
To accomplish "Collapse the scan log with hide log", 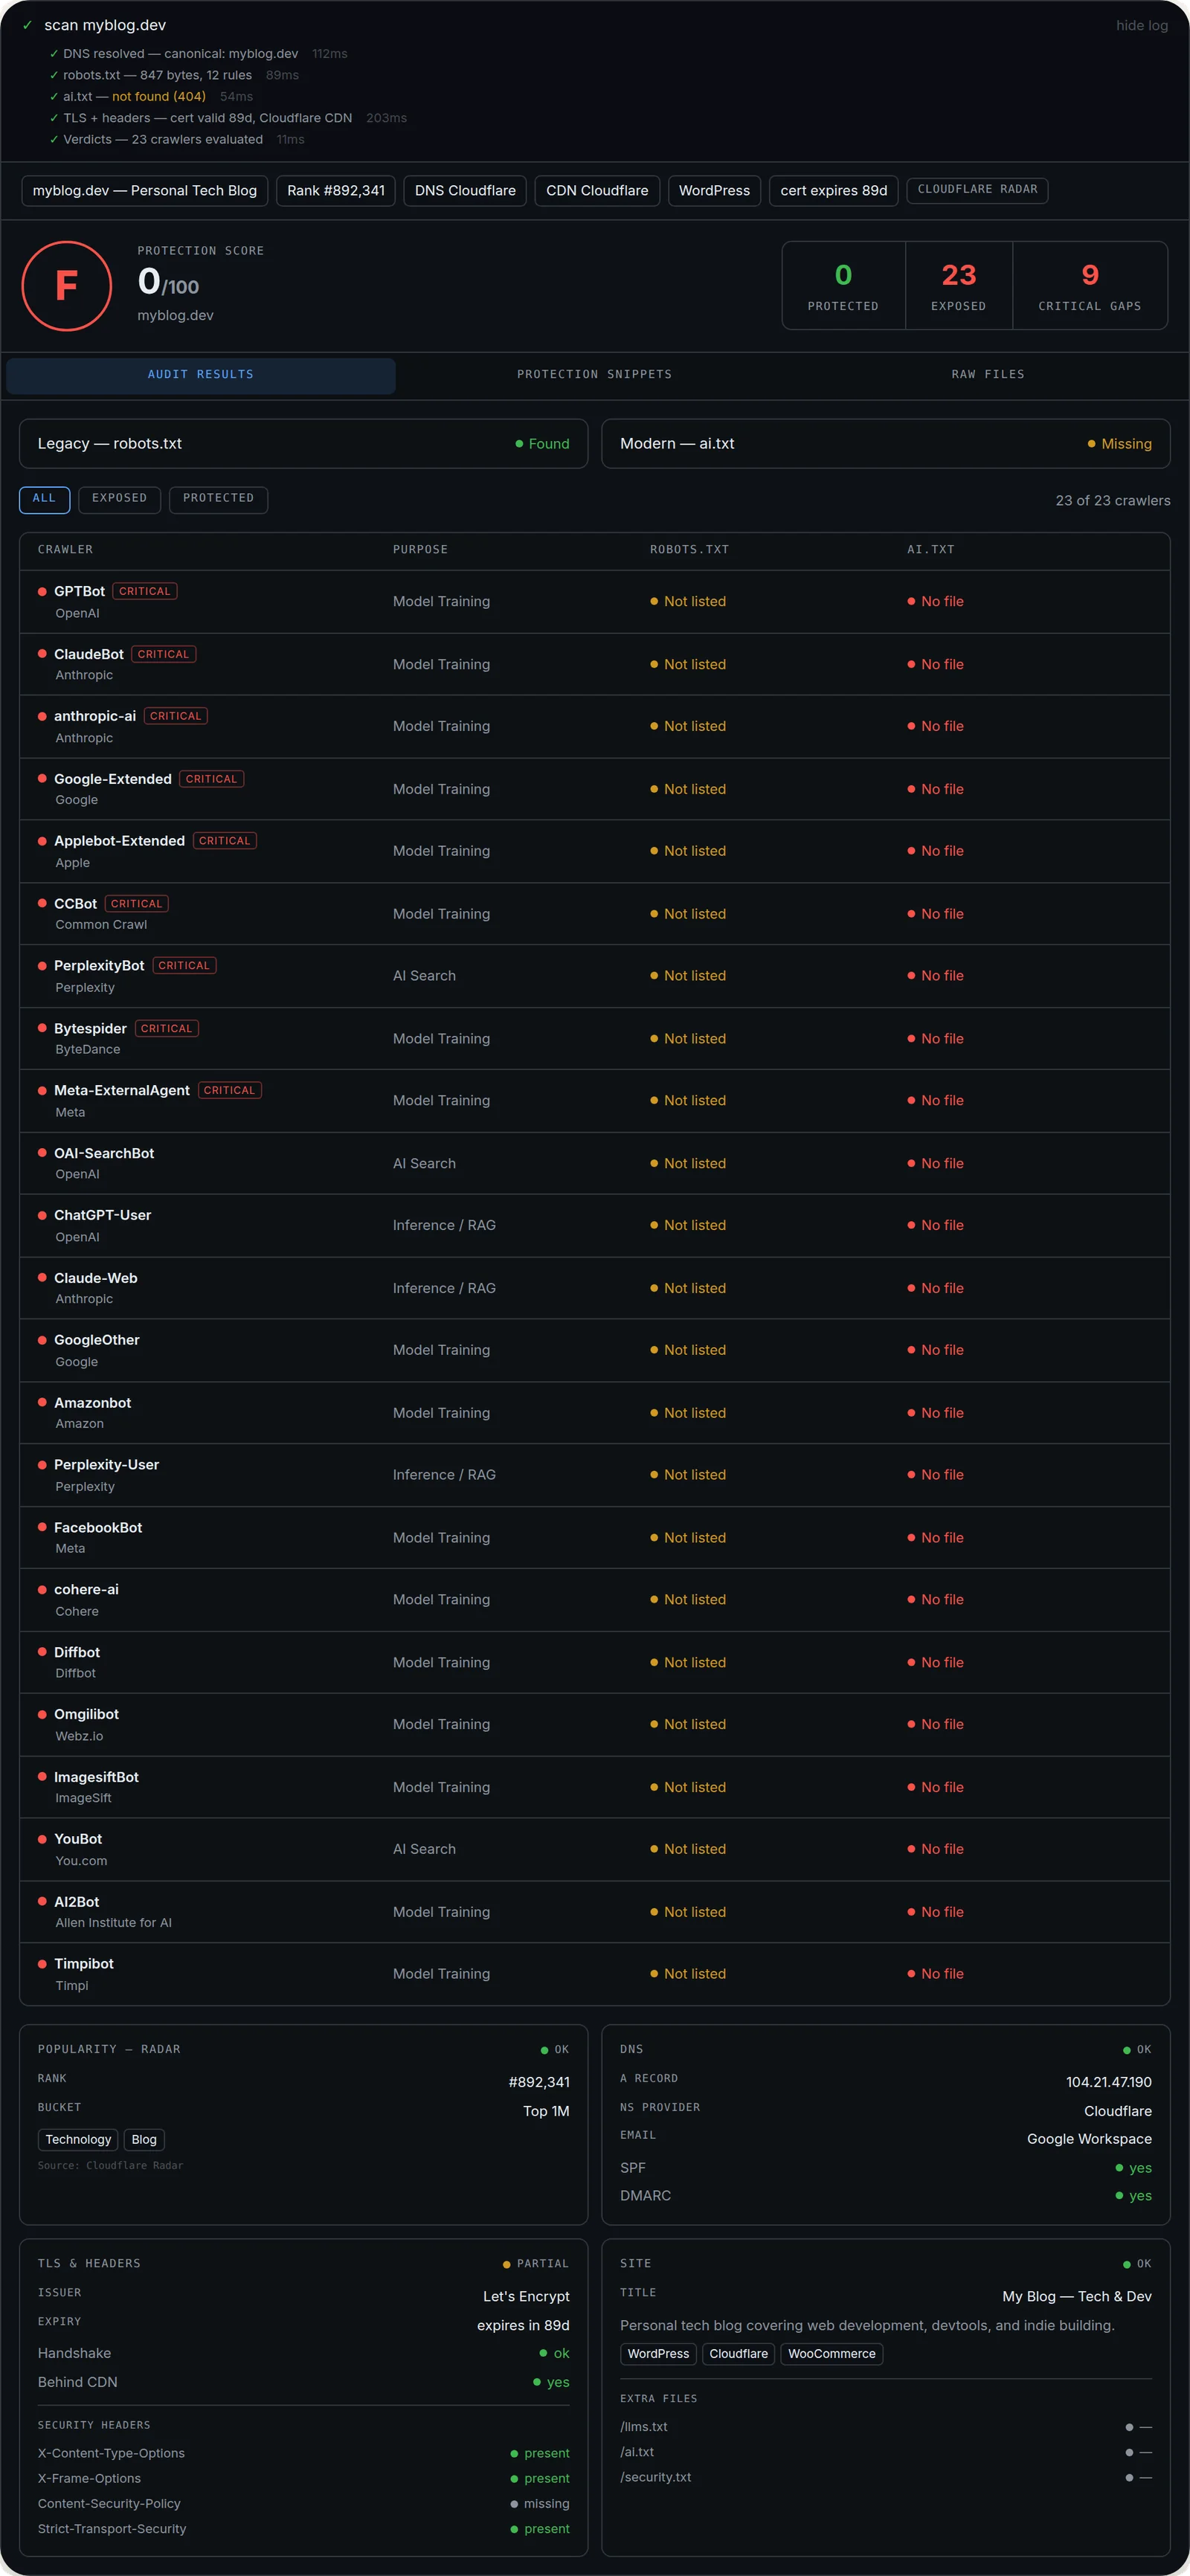I will point(1141,25).
